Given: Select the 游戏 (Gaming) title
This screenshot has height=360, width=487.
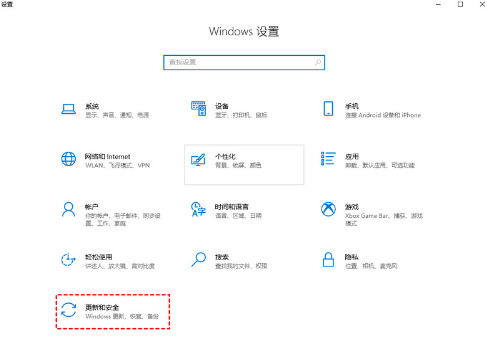Looking at the screenshot, I should pos(352,207).
